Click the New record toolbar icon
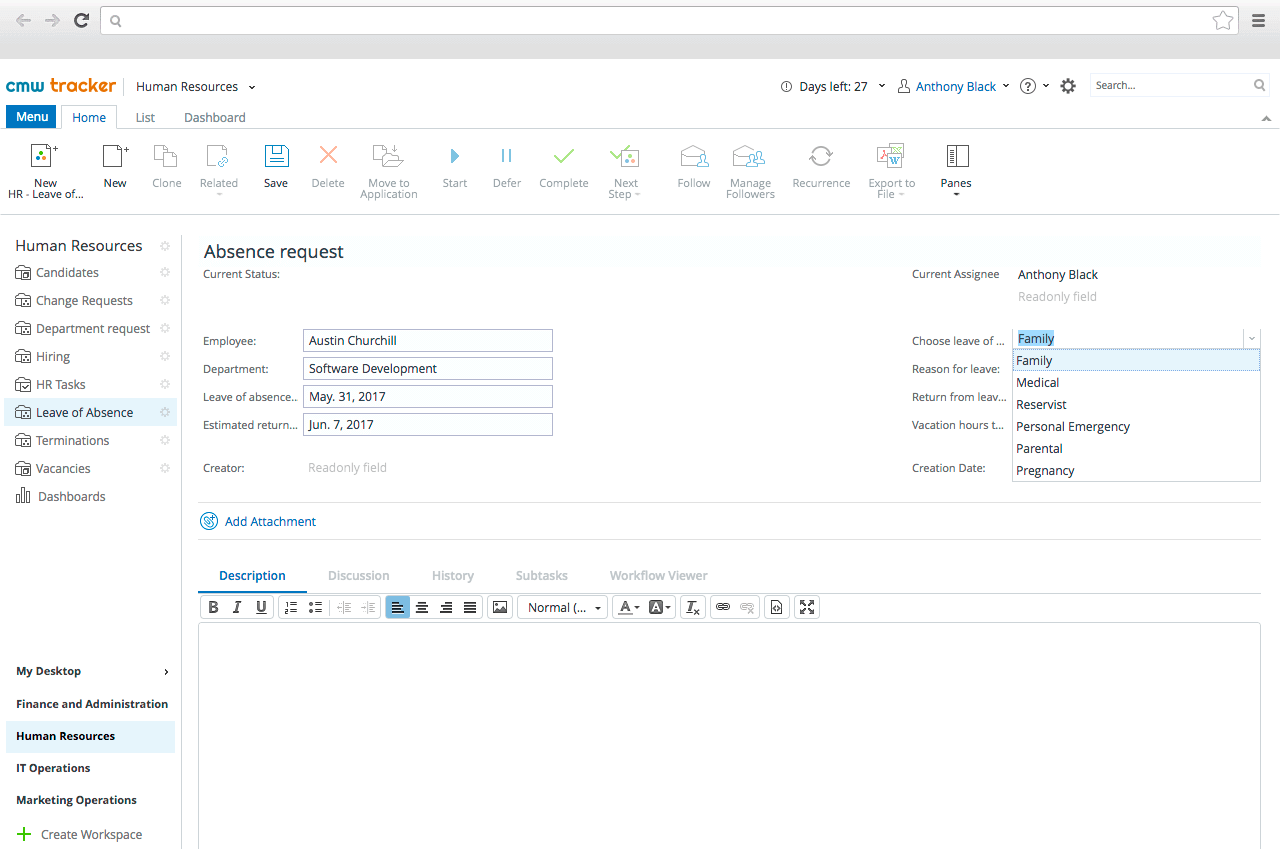 pos(116,156)
